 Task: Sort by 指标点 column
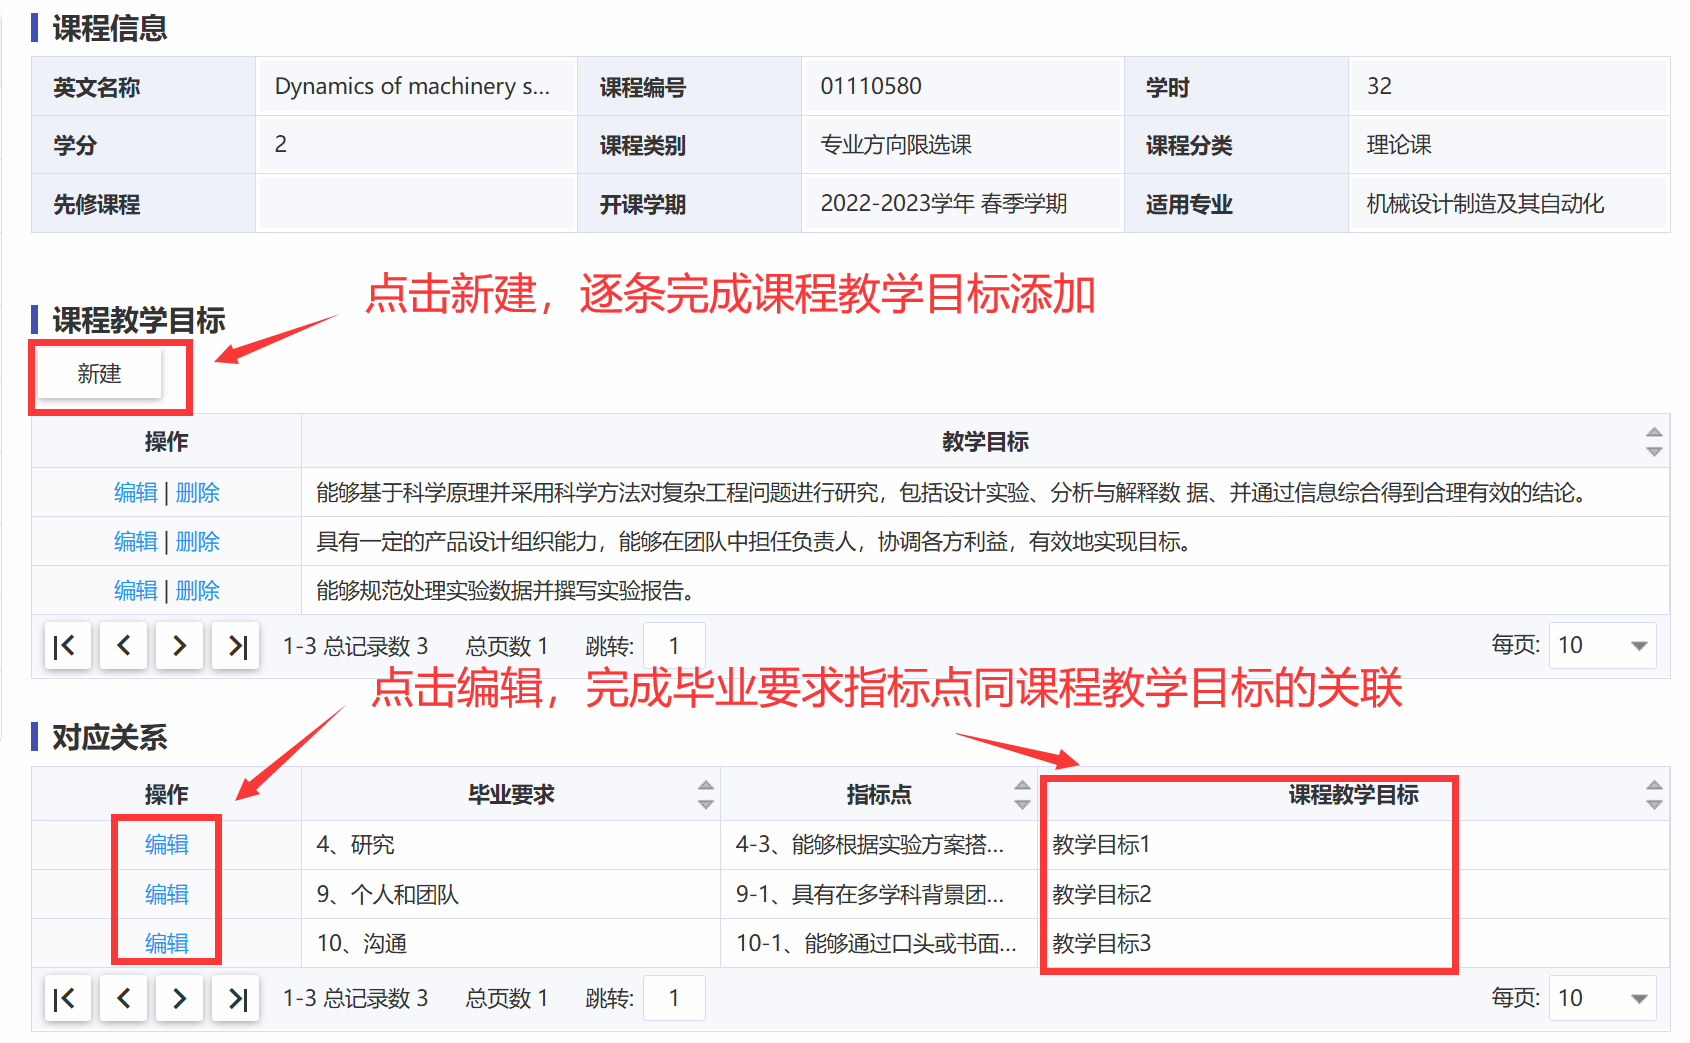[x=1022, y=795]
